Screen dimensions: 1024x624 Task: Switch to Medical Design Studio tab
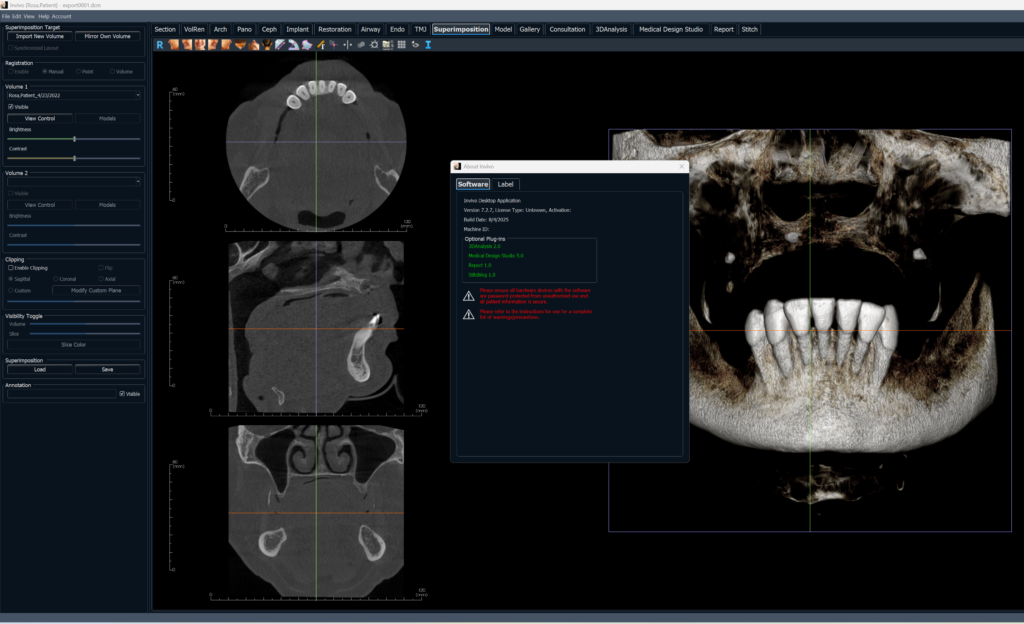tap(671, 29)
